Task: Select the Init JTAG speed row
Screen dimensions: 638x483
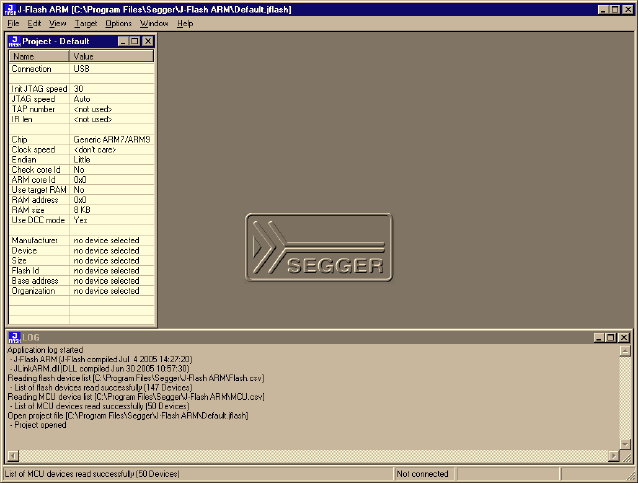Action: click(82, 89)
